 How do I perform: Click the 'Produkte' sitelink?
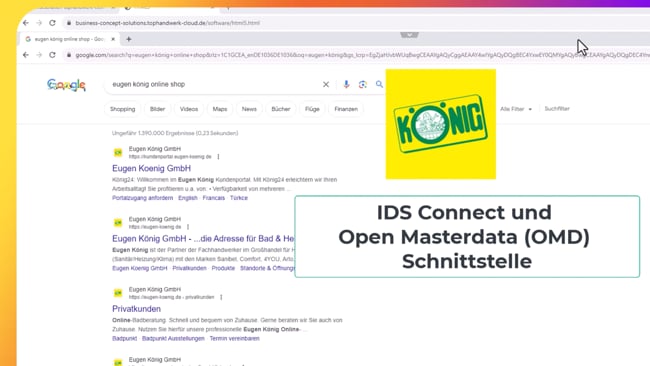coord(223,268)
